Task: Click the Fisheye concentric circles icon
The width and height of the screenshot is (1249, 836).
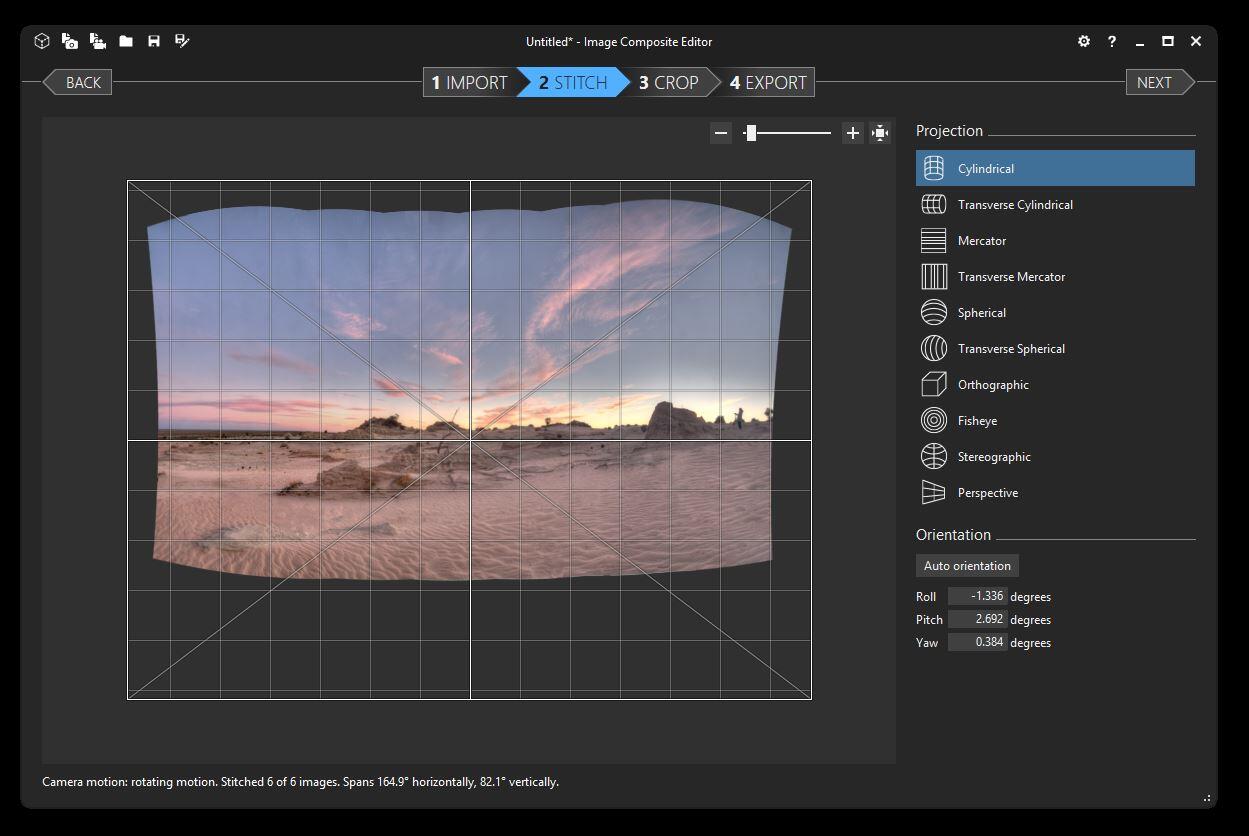Action: tap(933, 420)
